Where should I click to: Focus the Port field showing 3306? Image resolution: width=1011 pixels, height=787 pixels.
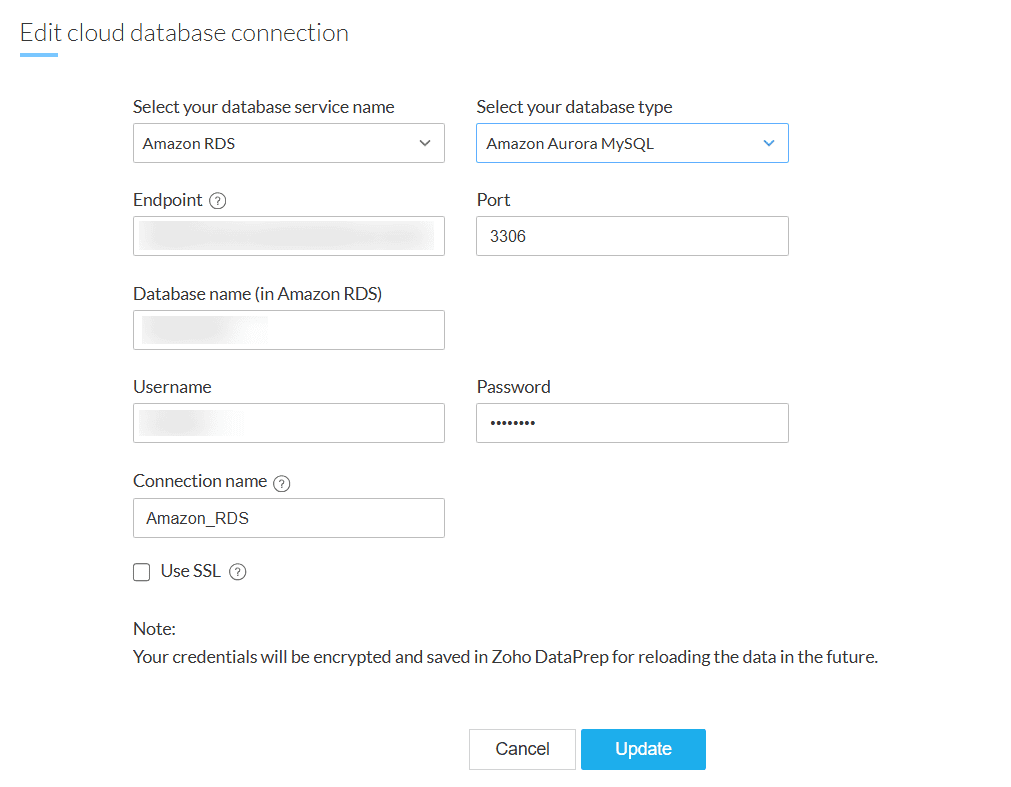tap(632, 236)
